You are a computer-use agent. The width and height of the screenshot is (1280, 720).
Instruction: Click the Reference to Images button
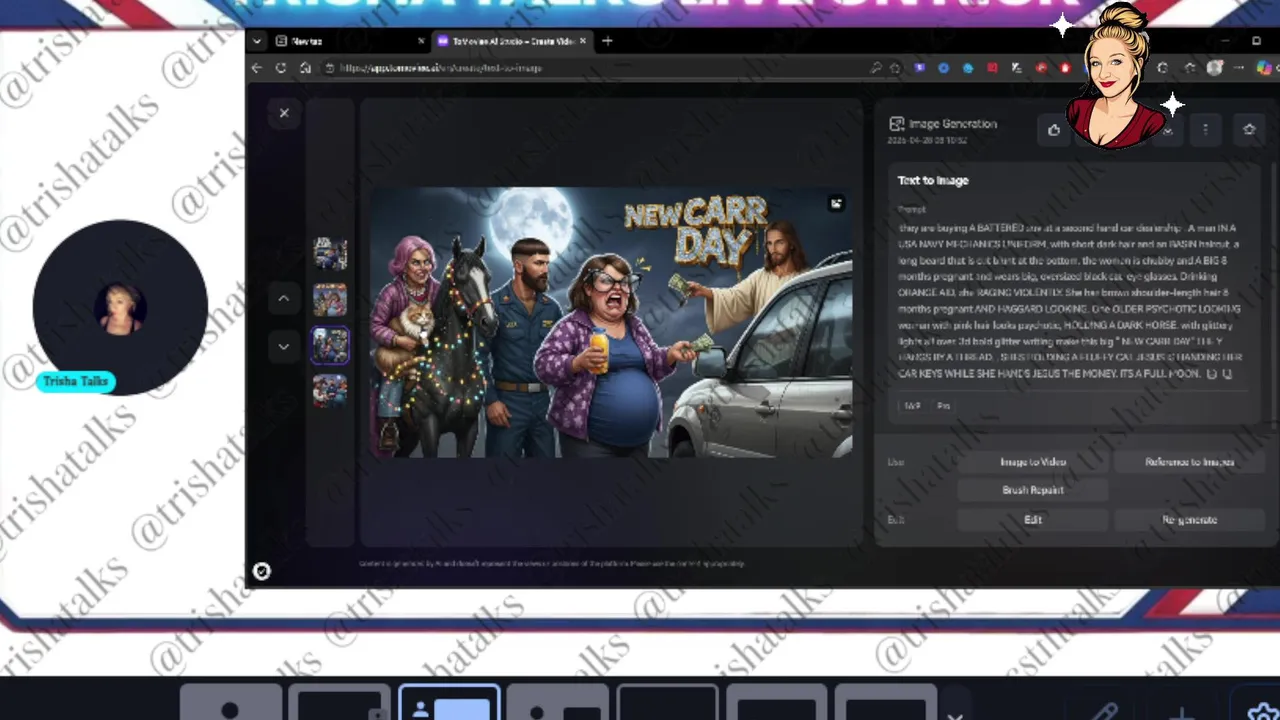click(1189, 462)
